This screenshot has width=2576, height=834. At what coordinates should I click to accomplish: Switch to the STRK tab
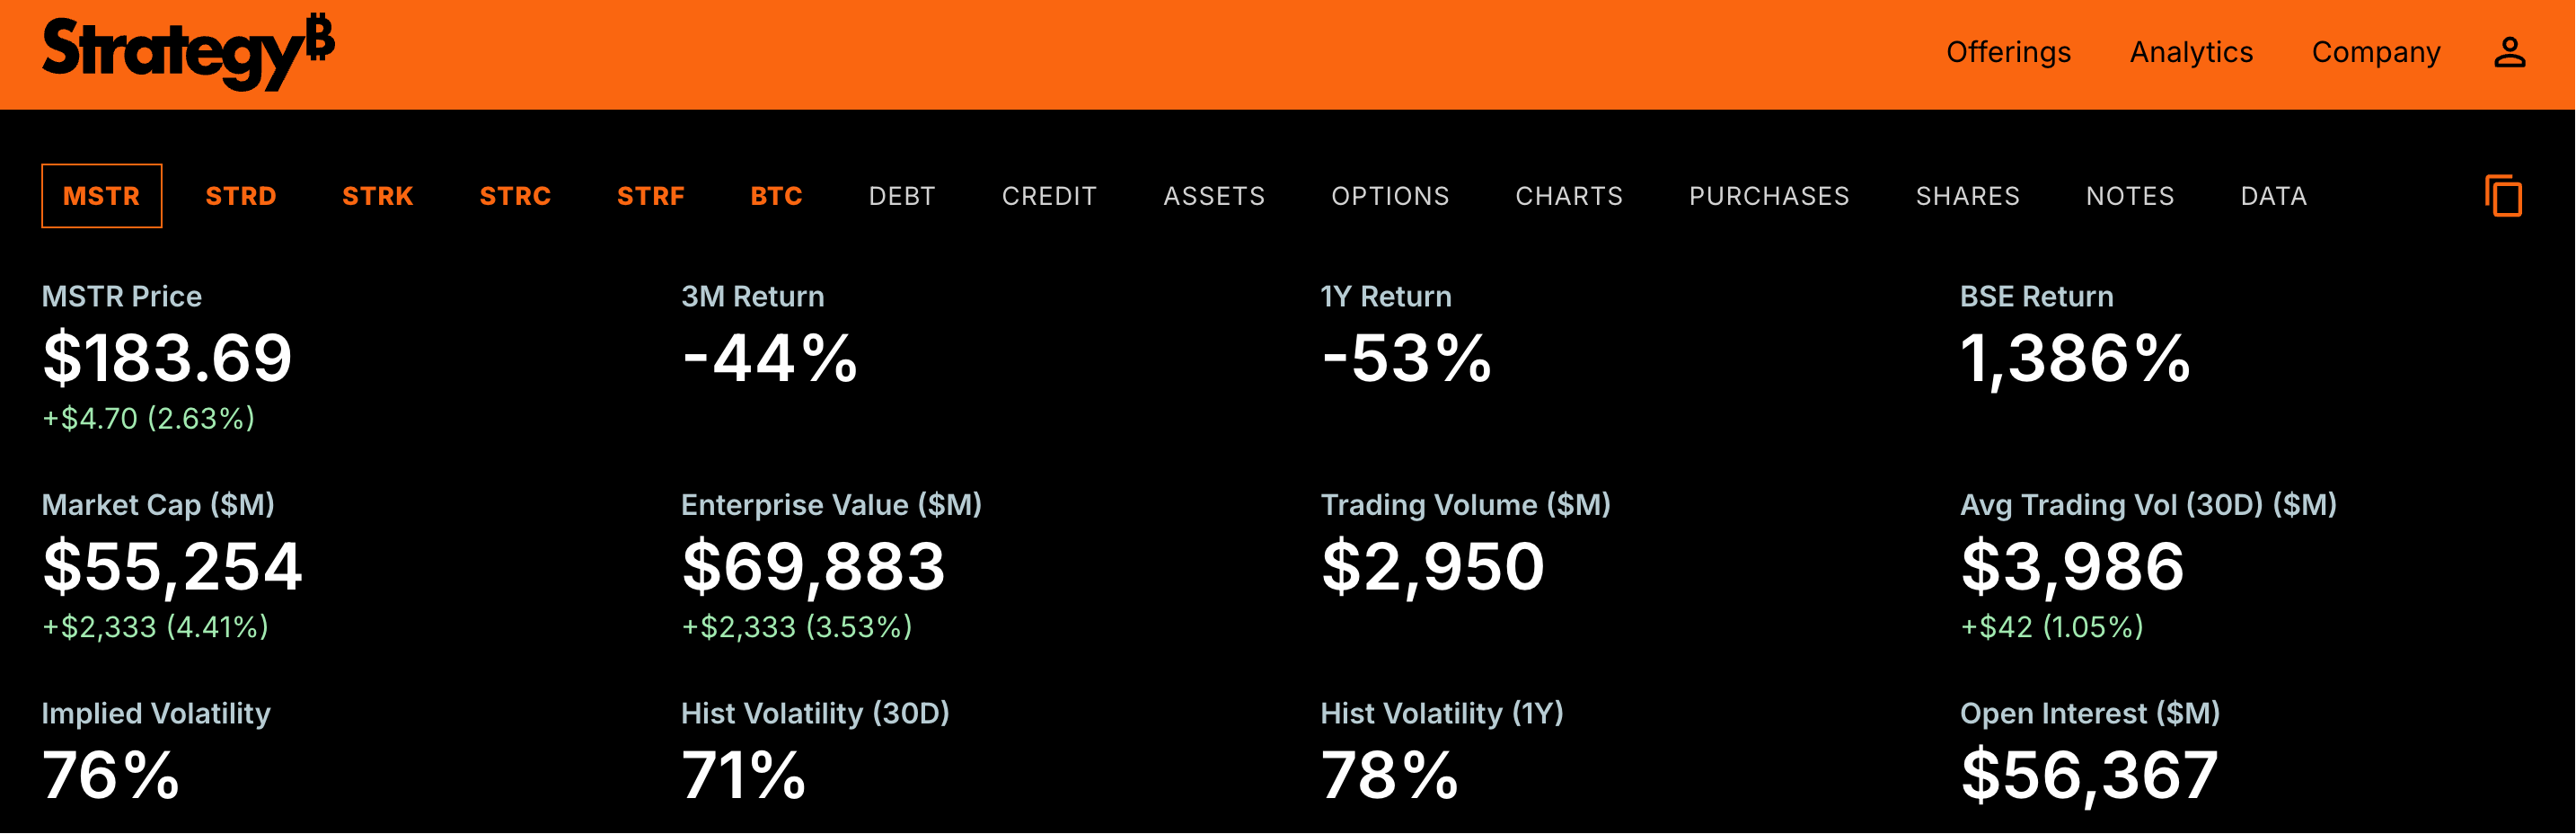(x=378, y=196)
